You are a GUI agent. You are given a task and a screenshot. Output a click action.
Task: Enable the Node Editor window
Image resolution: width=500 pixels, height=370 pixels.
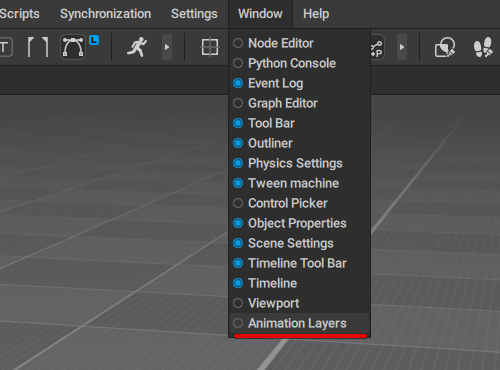pos(300,43)
